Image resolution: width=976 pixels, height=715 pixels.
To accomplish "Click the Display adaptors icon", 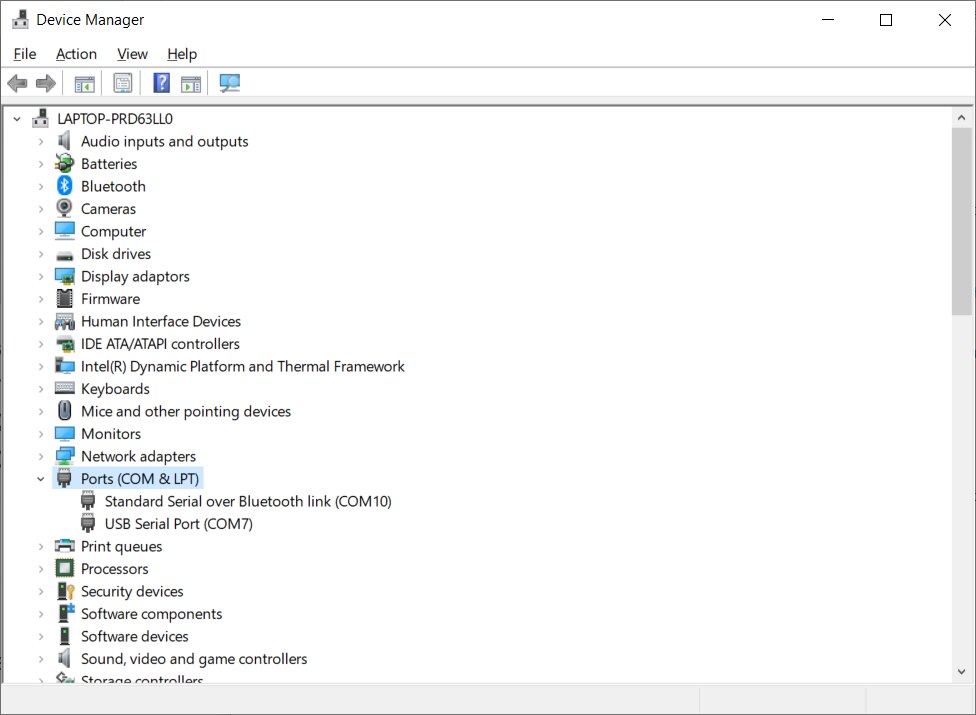I will point(65,276).
